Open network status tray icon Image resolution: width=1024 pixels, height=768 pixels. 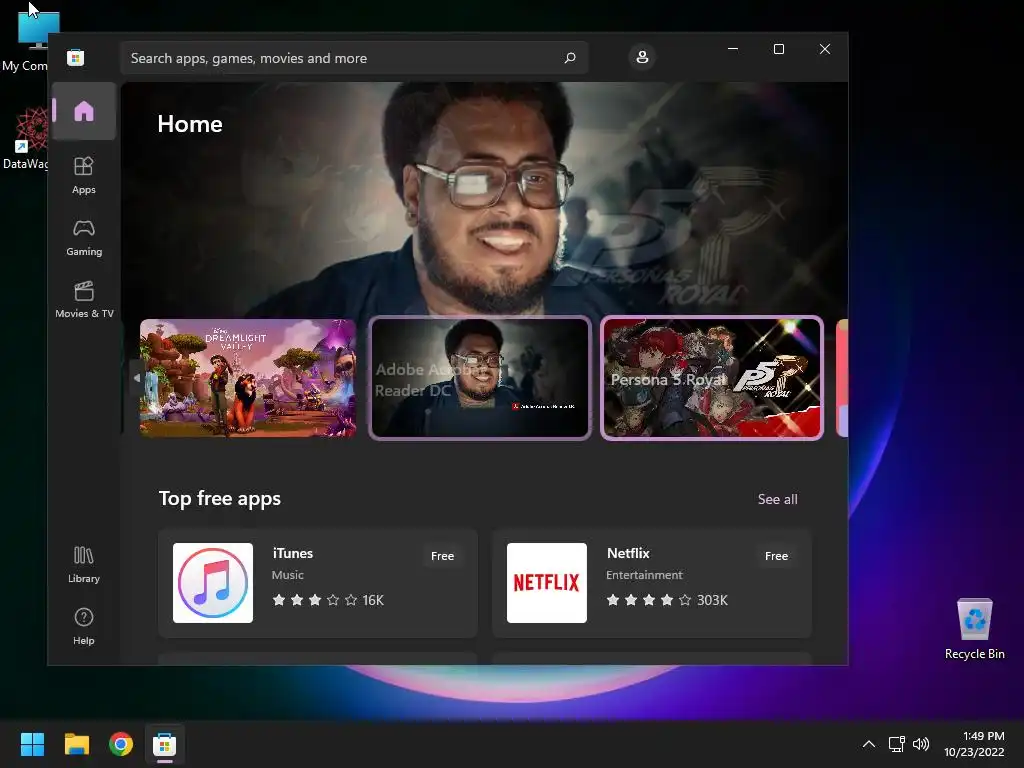897,744
